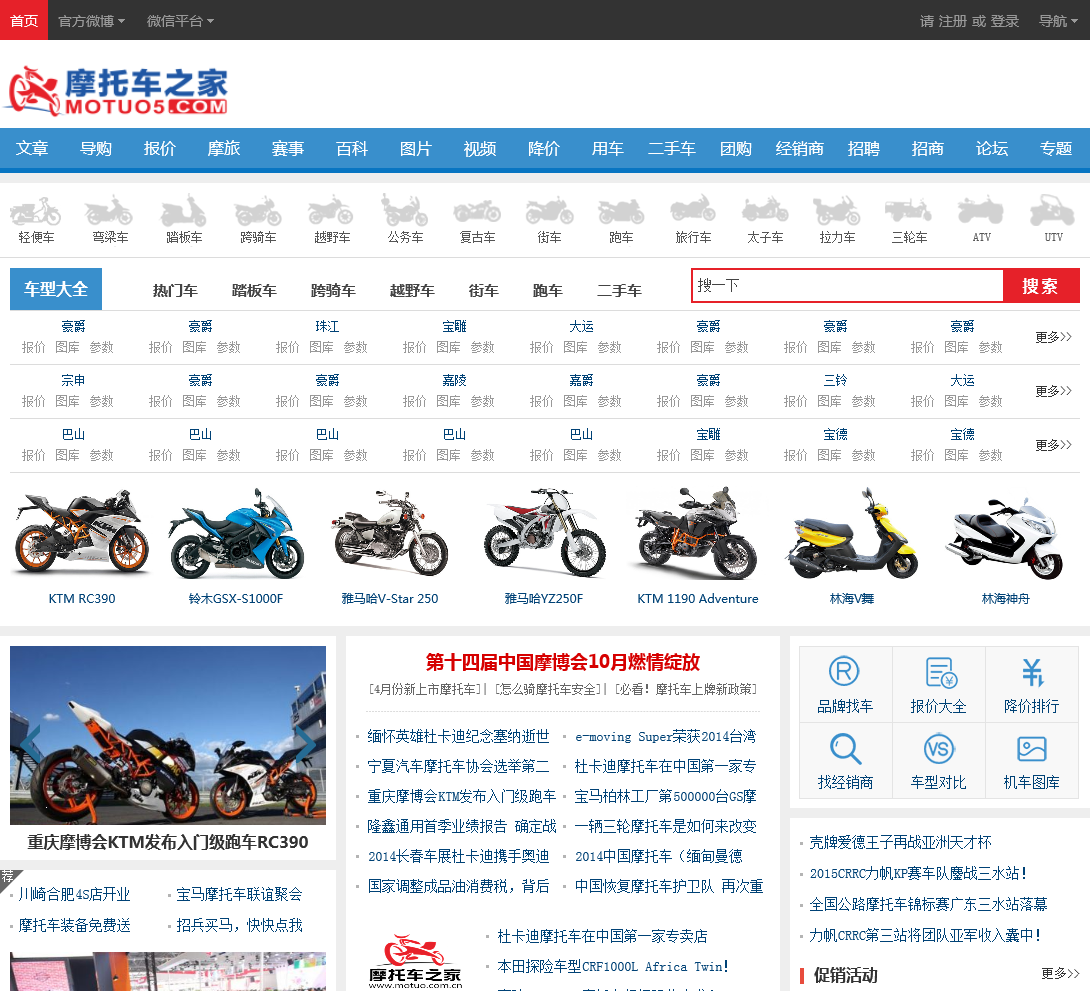This screenshot has height=991, width=1090.
Task: Select the 太子车 cruiser type icon
Action: coord(765,211)
